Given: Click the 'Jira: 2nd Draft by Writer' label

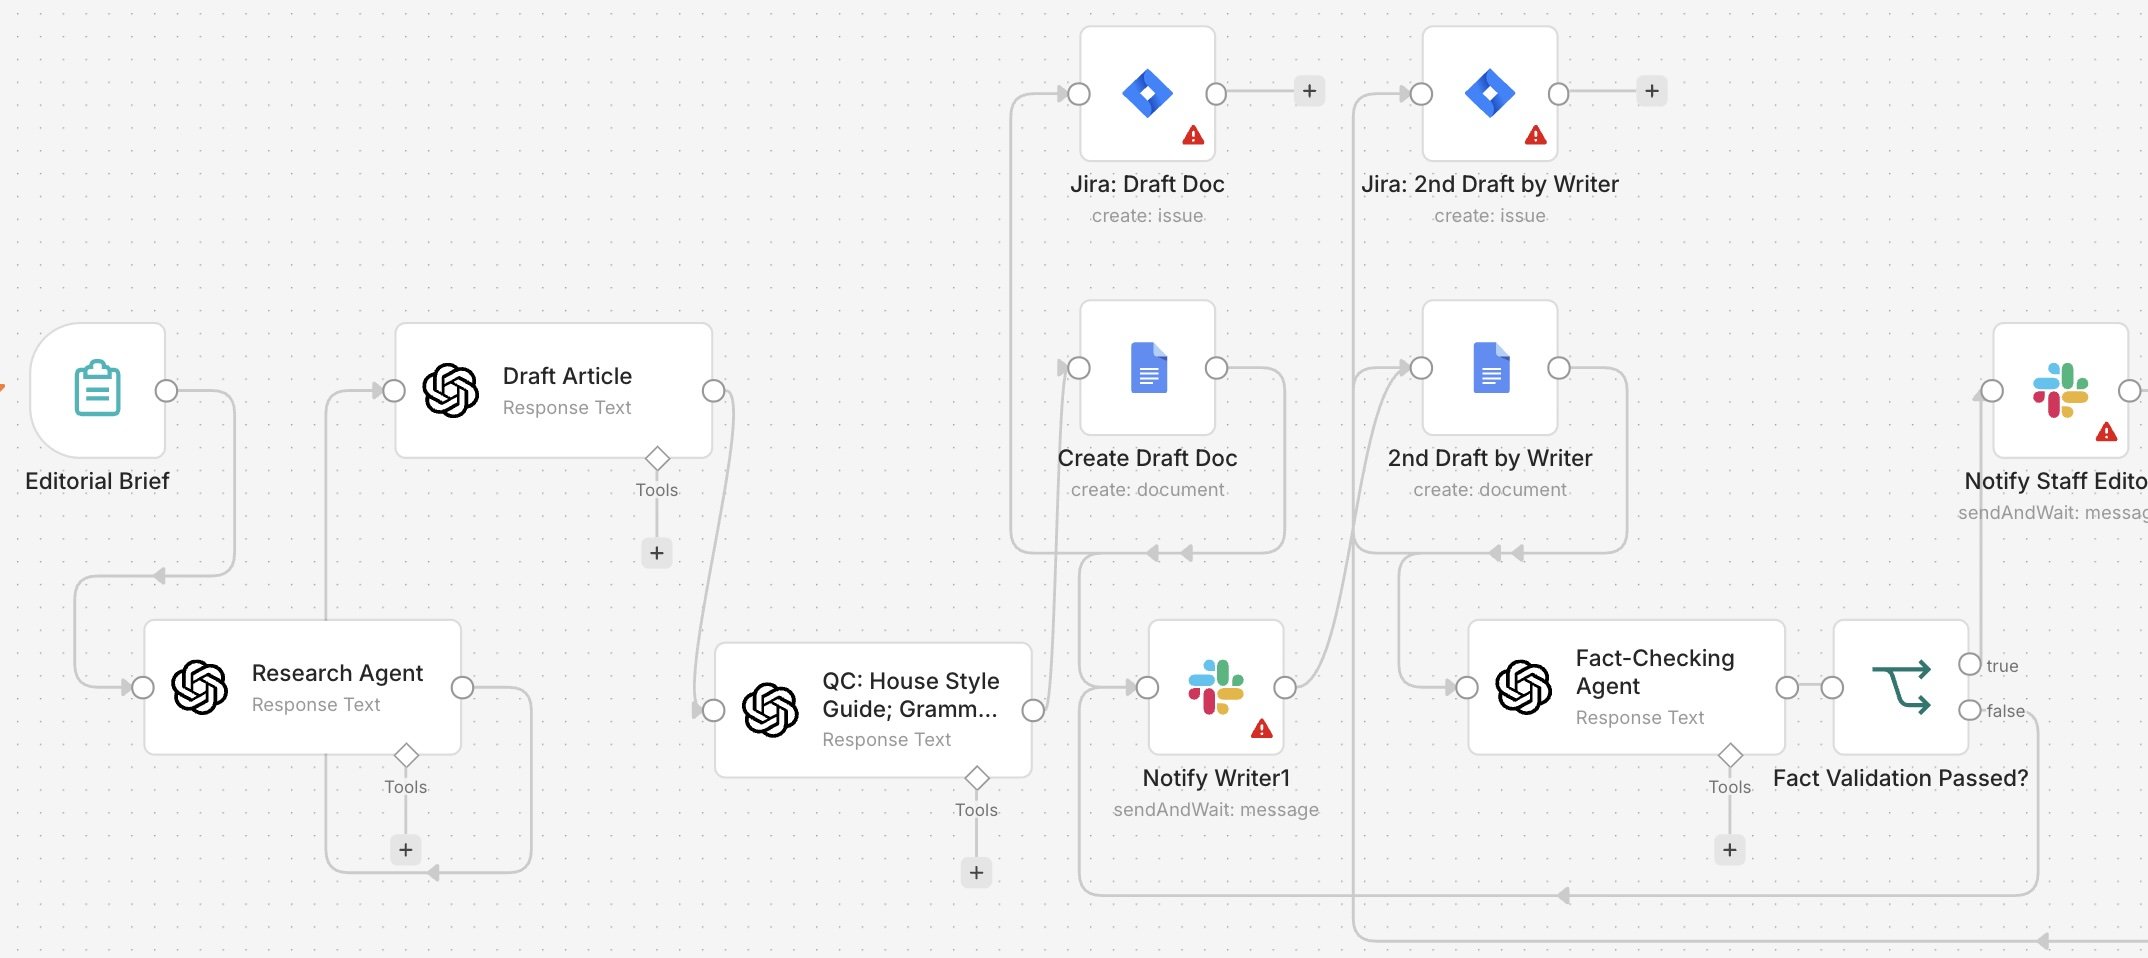Looking at the screenshot, I should (x=1490, y=184).
